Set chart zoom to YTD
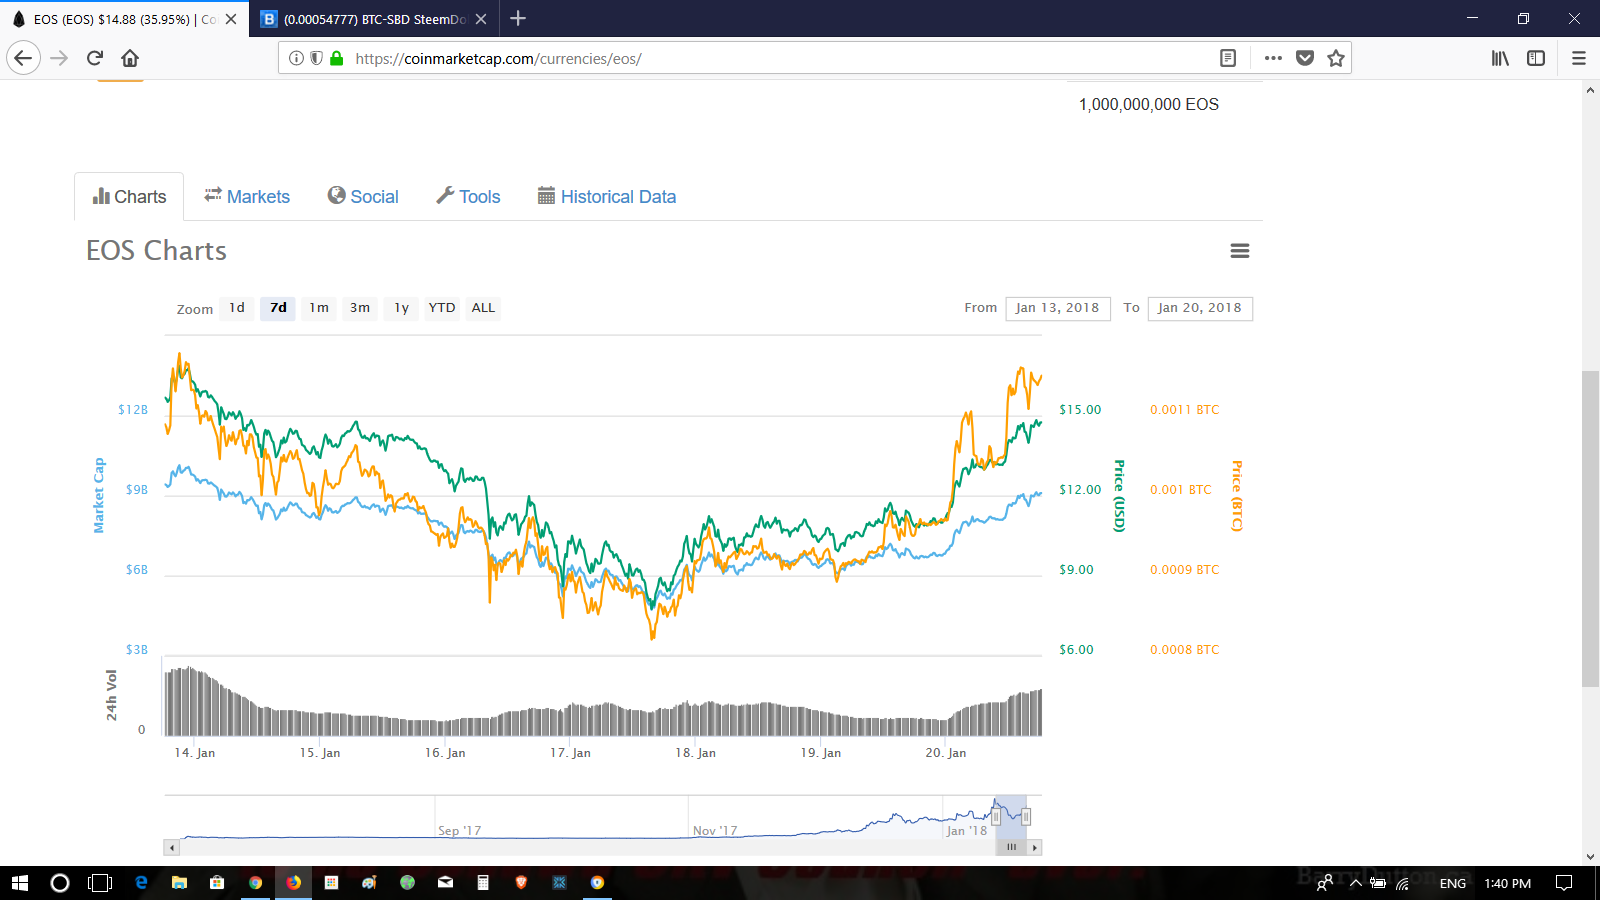This screenshot has width=1600, height=900. (x=442, y=308)
